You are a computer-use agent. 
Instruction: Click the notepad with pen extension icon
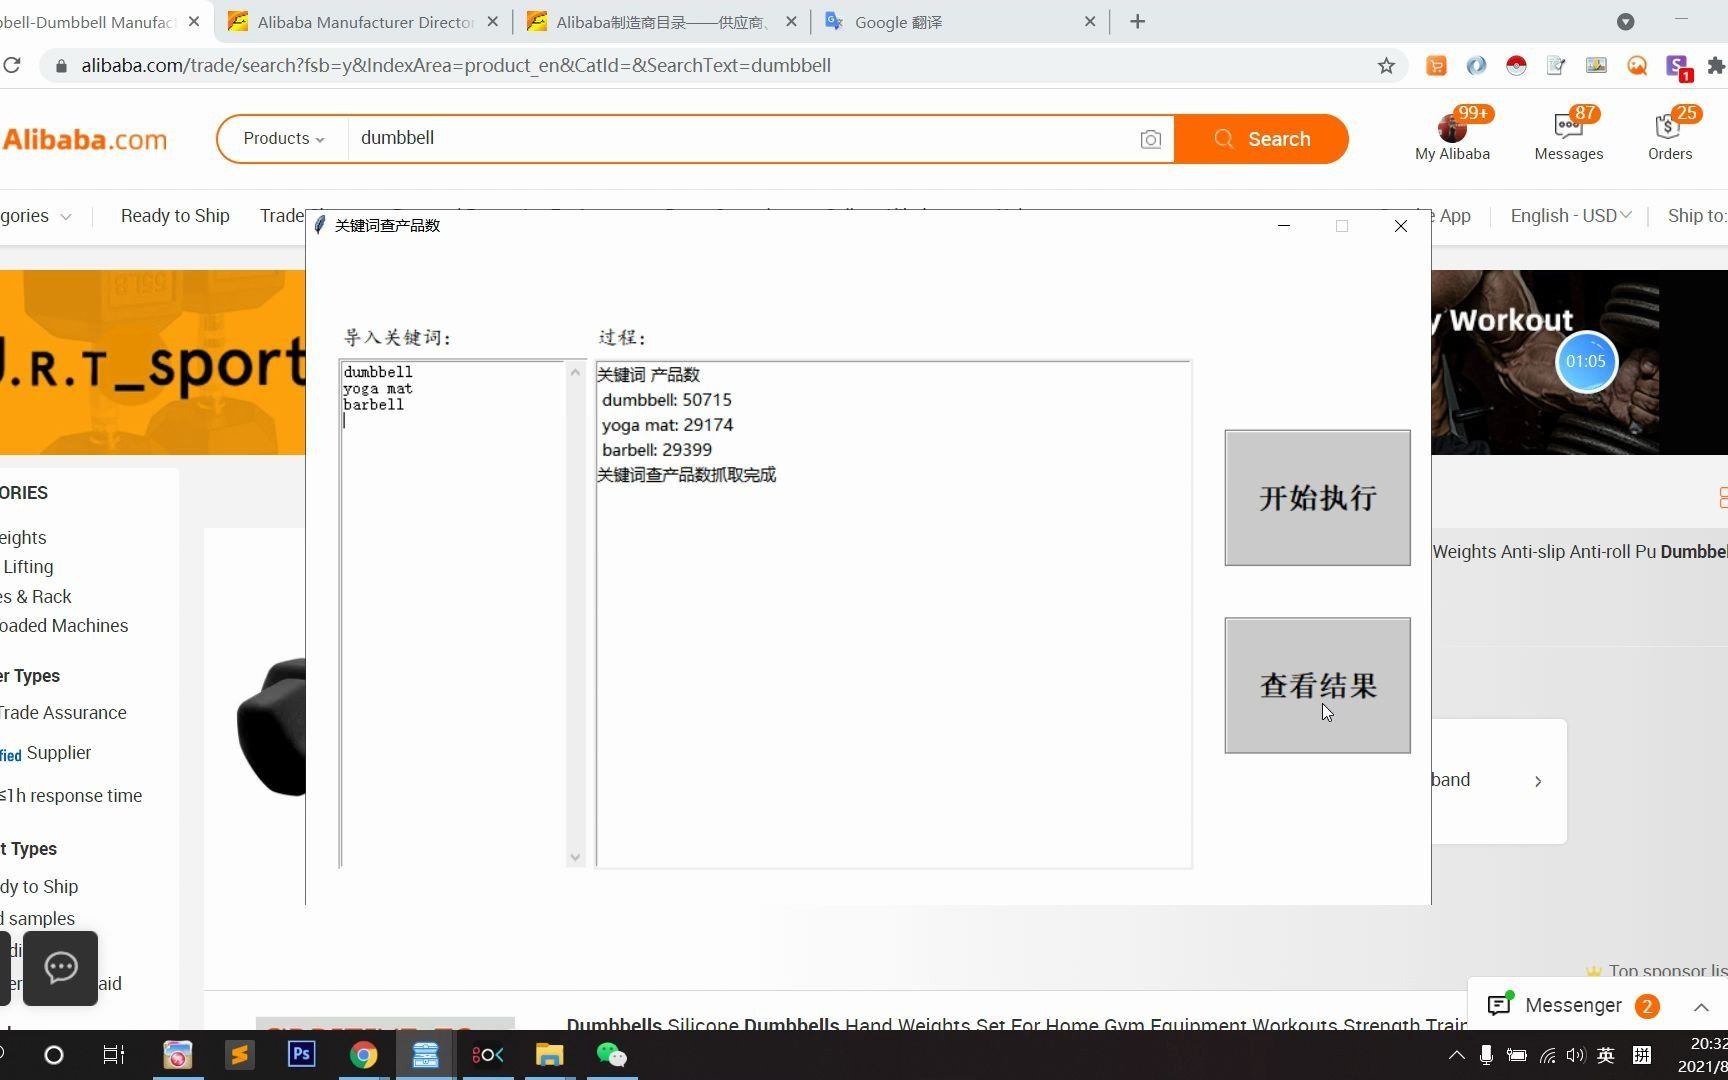(x=1556, y=66)
